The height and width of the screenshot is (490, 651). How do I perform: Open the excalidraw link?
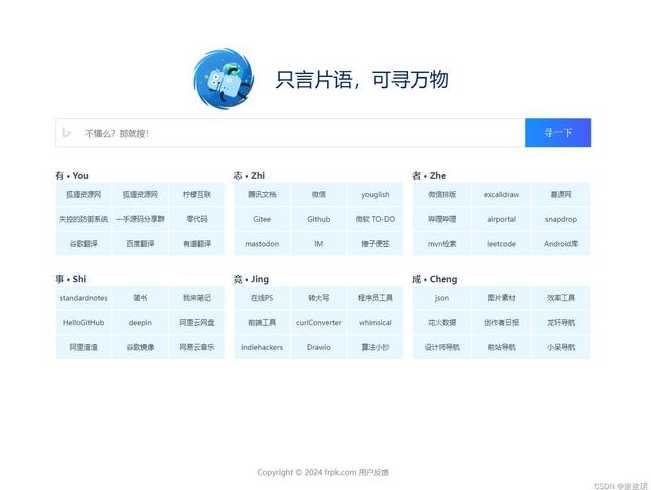501,194
